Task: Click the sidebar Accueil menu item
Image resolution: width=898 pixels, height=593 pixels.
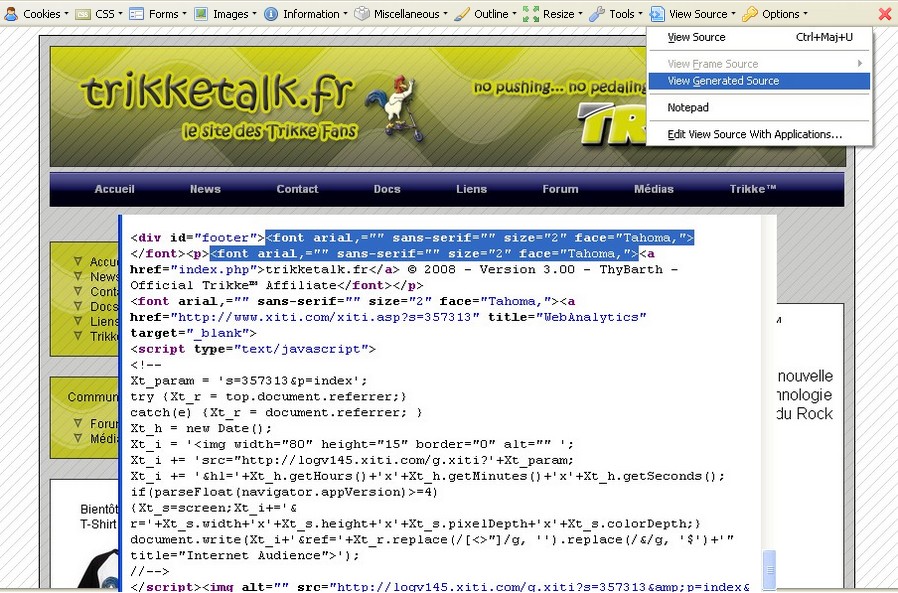Action: [x=104, y=262]
